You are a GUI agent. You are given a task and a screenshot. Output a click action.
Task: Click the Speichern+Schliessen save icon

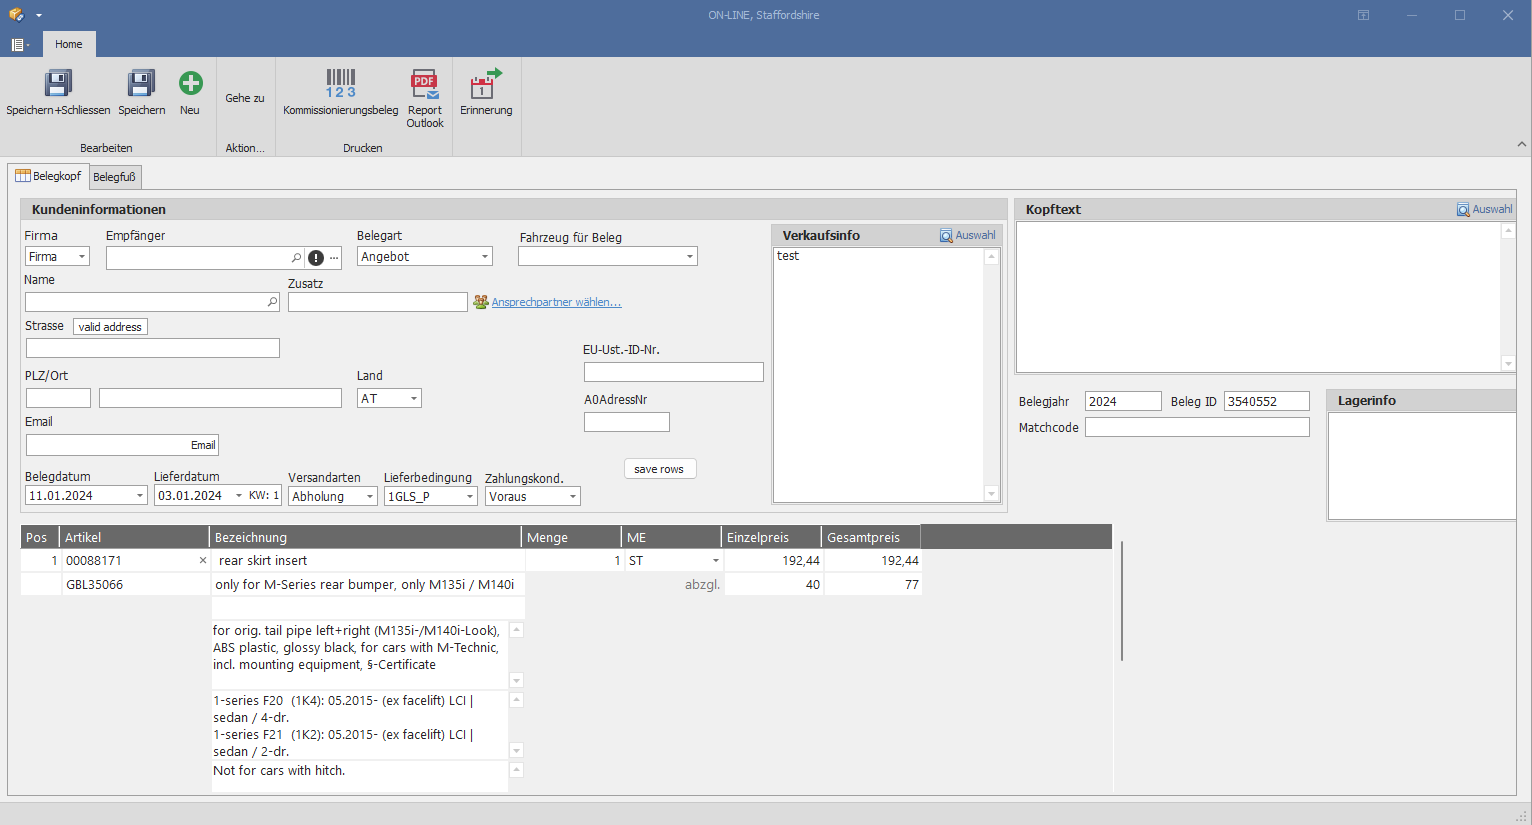coord(58,84)
